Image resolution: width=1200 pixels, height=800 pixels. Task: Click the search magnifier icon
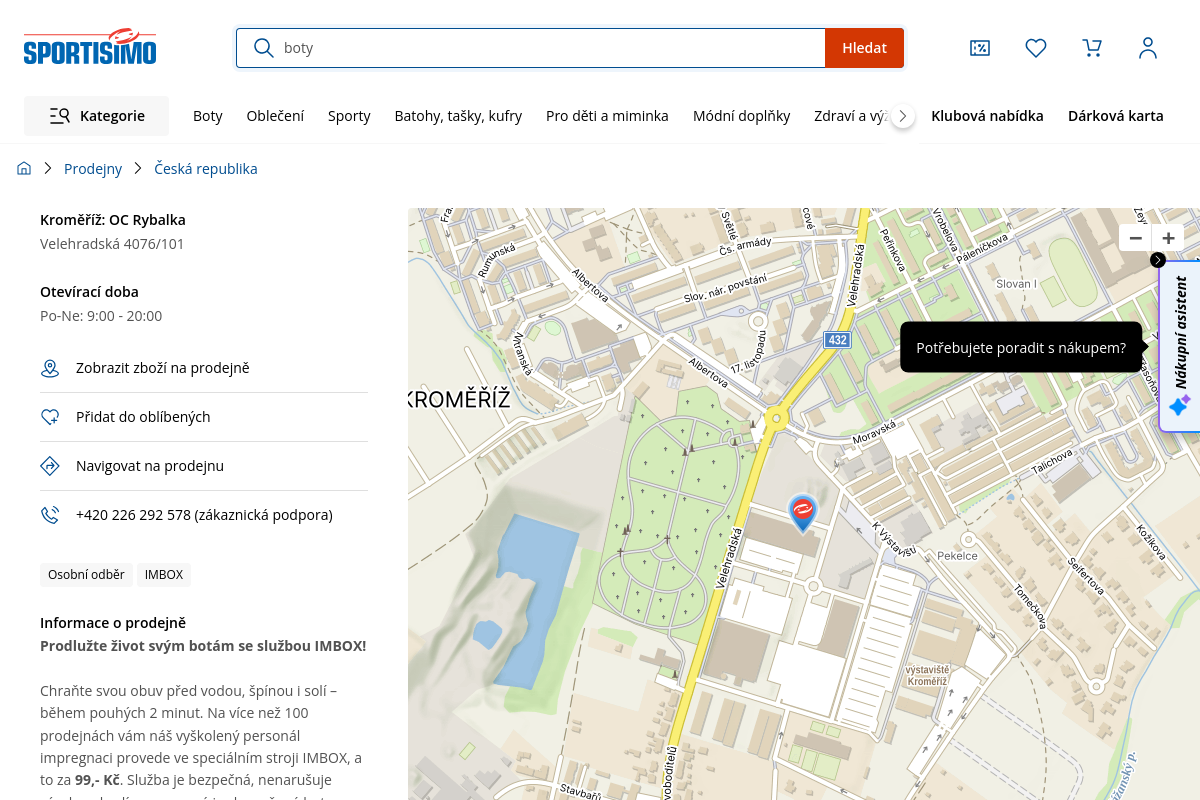click(x=264, y=48)
